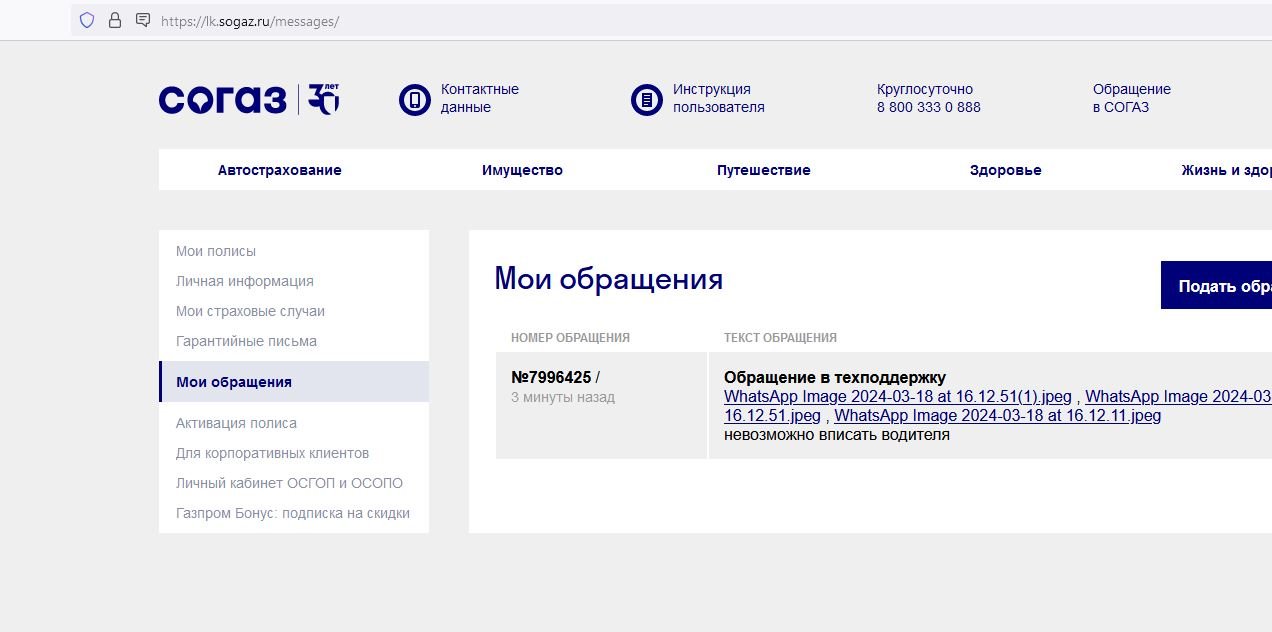Open Личная информация in sidebar
Image resolution: width=1272 pixels, height=632 pixels.
tap(245, 281)
